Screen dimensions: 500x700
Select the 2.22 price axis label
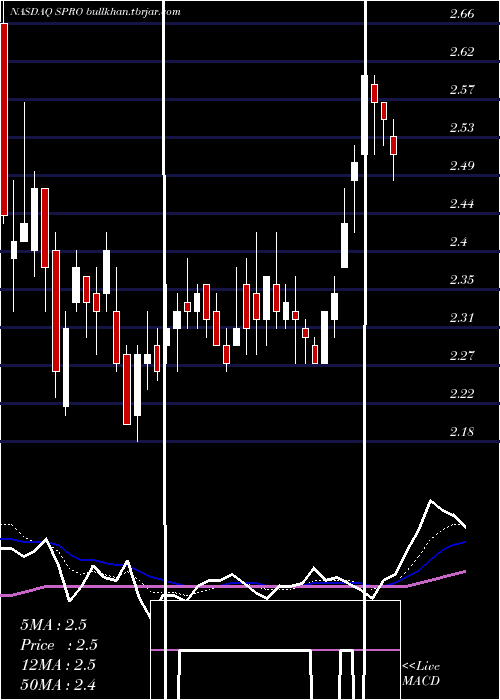coord(462,394)
